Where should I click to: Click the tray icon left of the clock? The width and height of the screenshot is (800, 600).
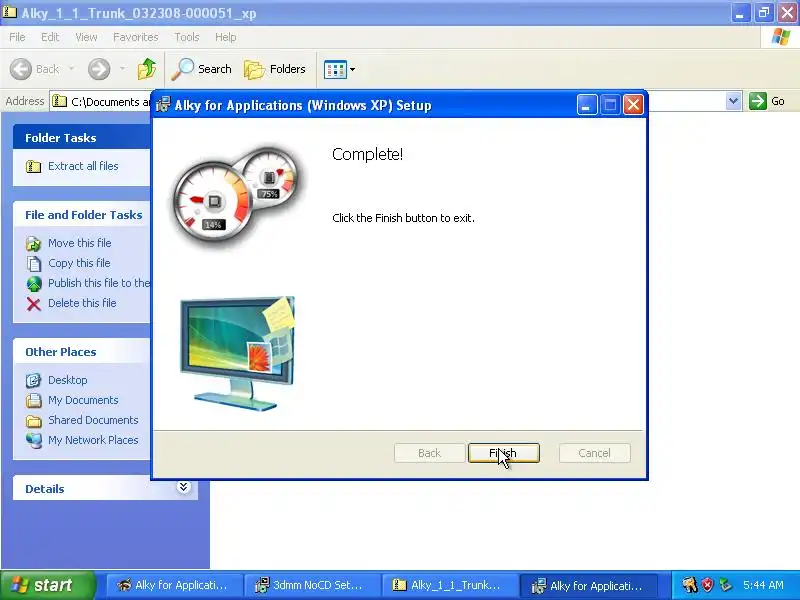pos(726,585)
